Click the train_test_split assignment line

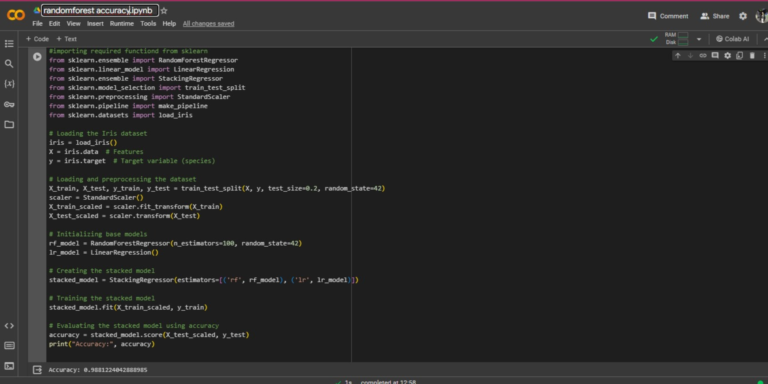(217, 188)
